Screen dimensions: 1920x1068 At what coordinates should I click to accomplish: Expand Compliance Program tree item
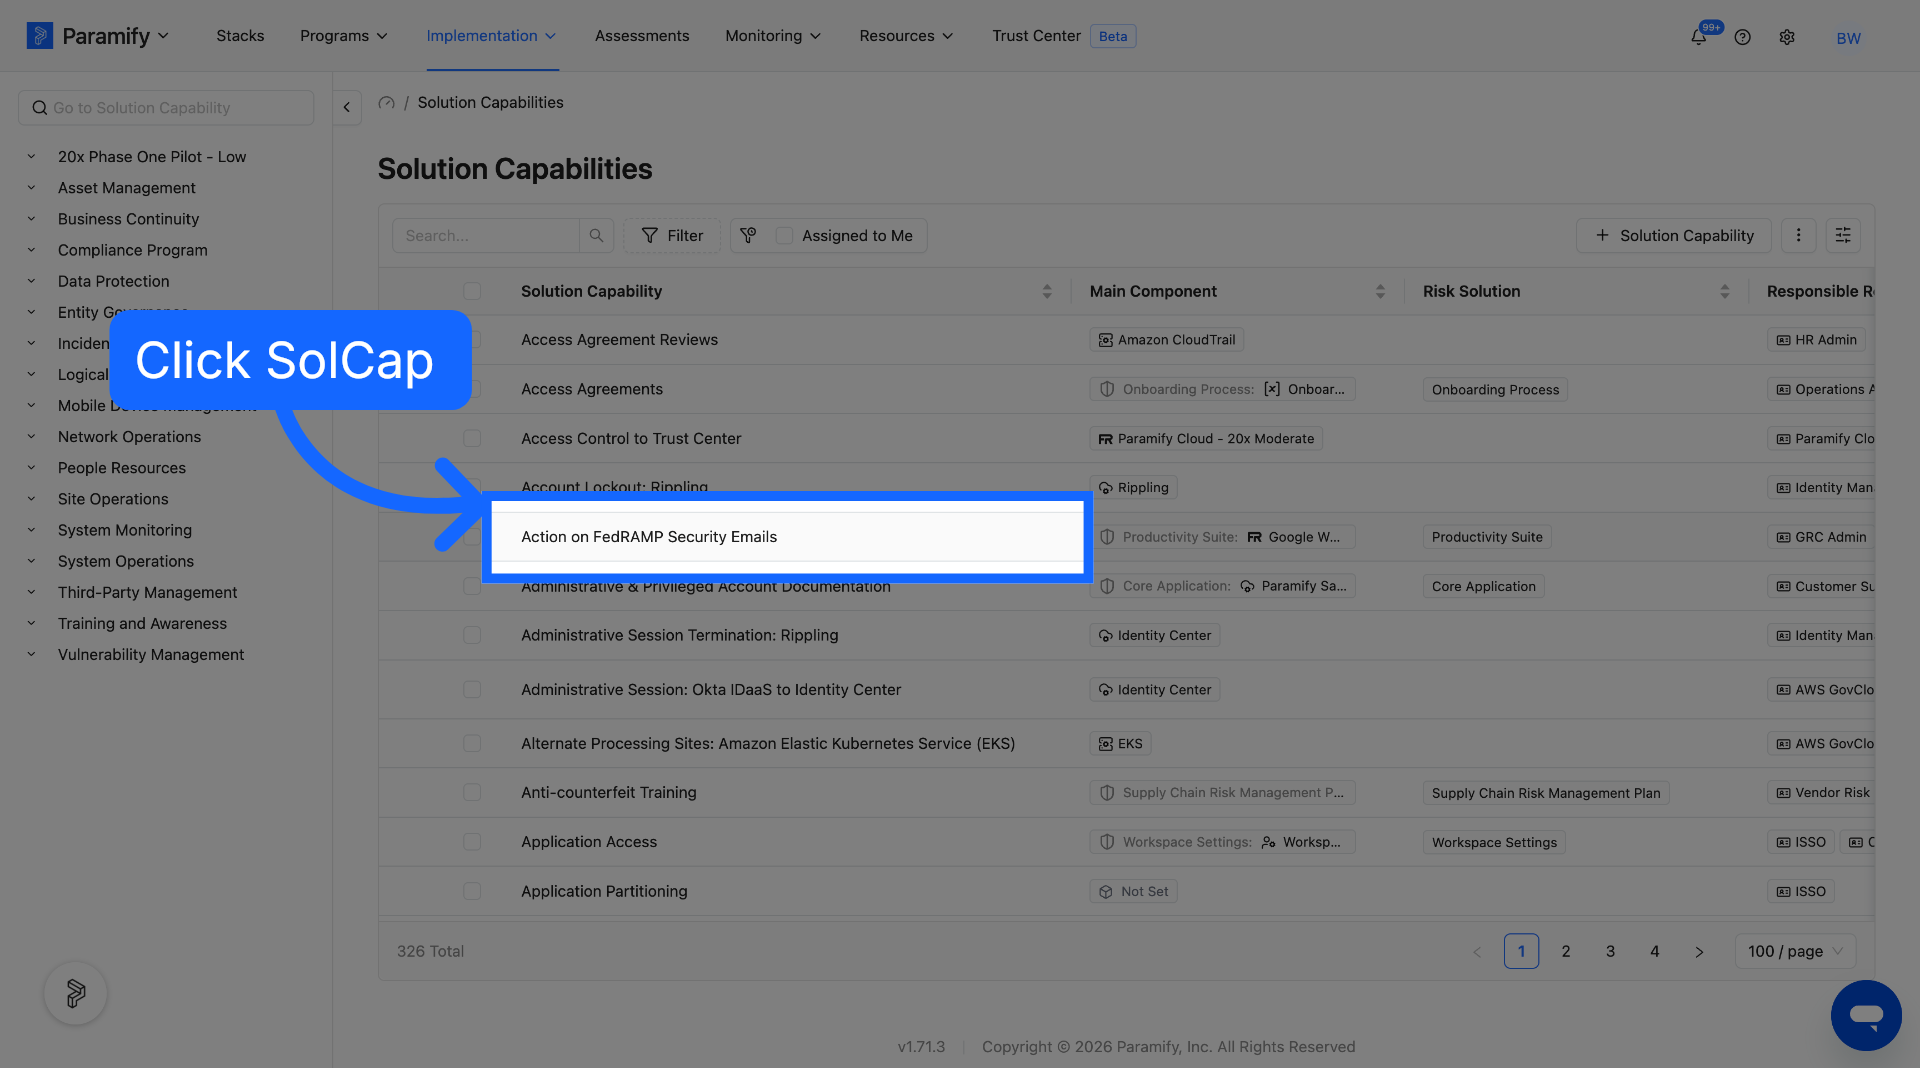click(31, 250)
